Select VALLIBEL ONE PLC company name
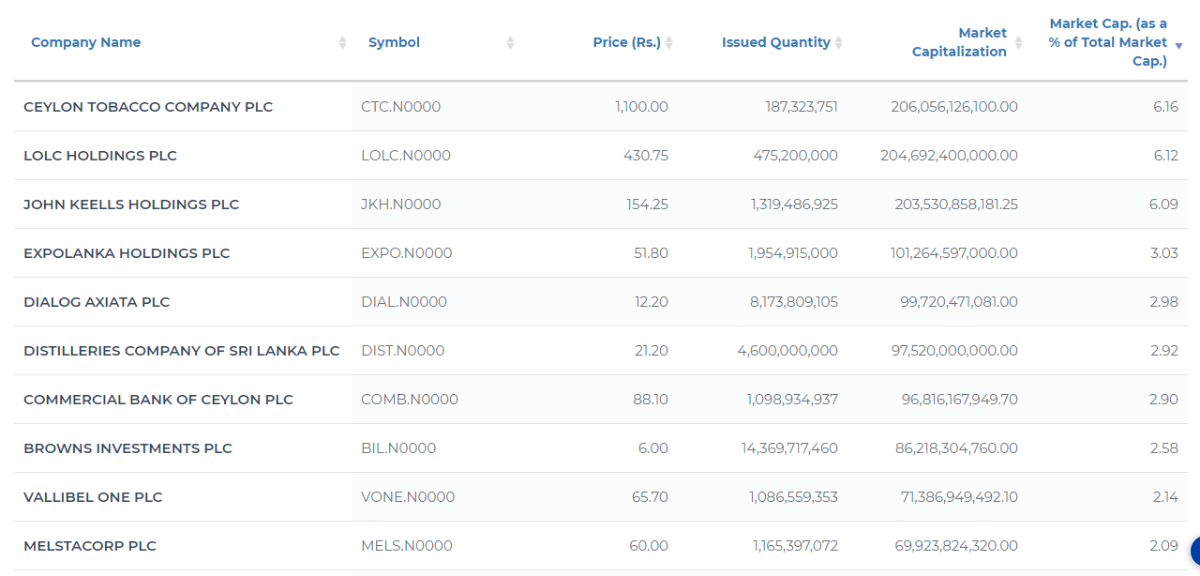Screen dimensions: 1200x576 pyautogui.click(x=93, y=498)
